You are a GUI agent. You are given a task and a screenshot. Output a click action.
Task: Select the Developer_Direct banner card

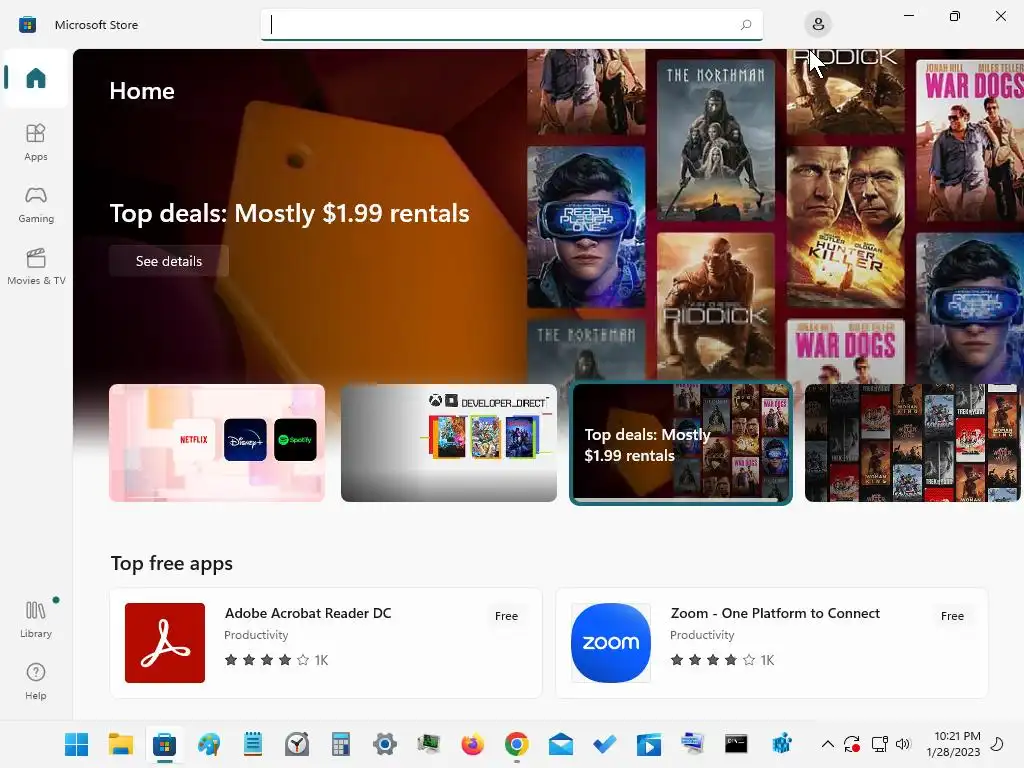tap(449, 443)
